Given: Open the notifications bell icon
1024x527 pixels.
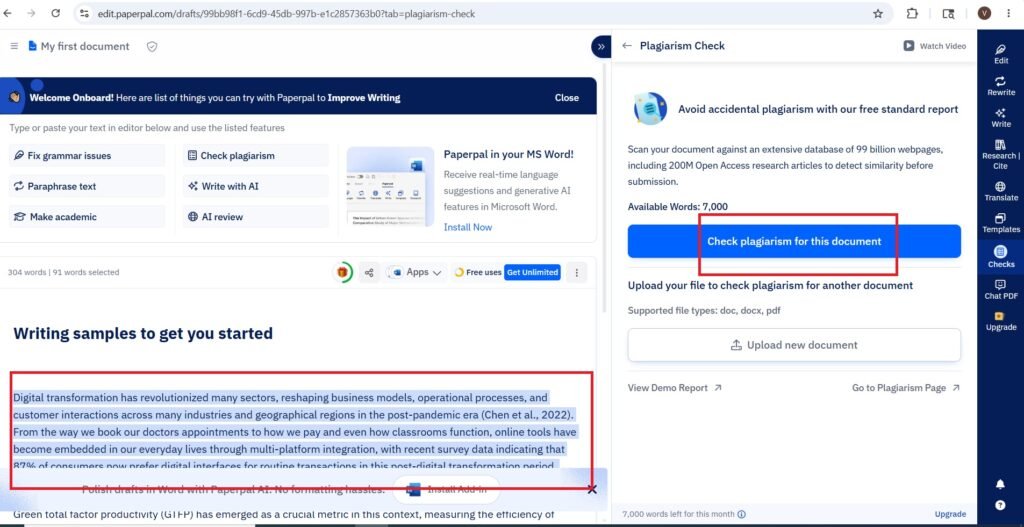Looking at the screenshot, I should pyautogui.click(x=1000, y=484).
